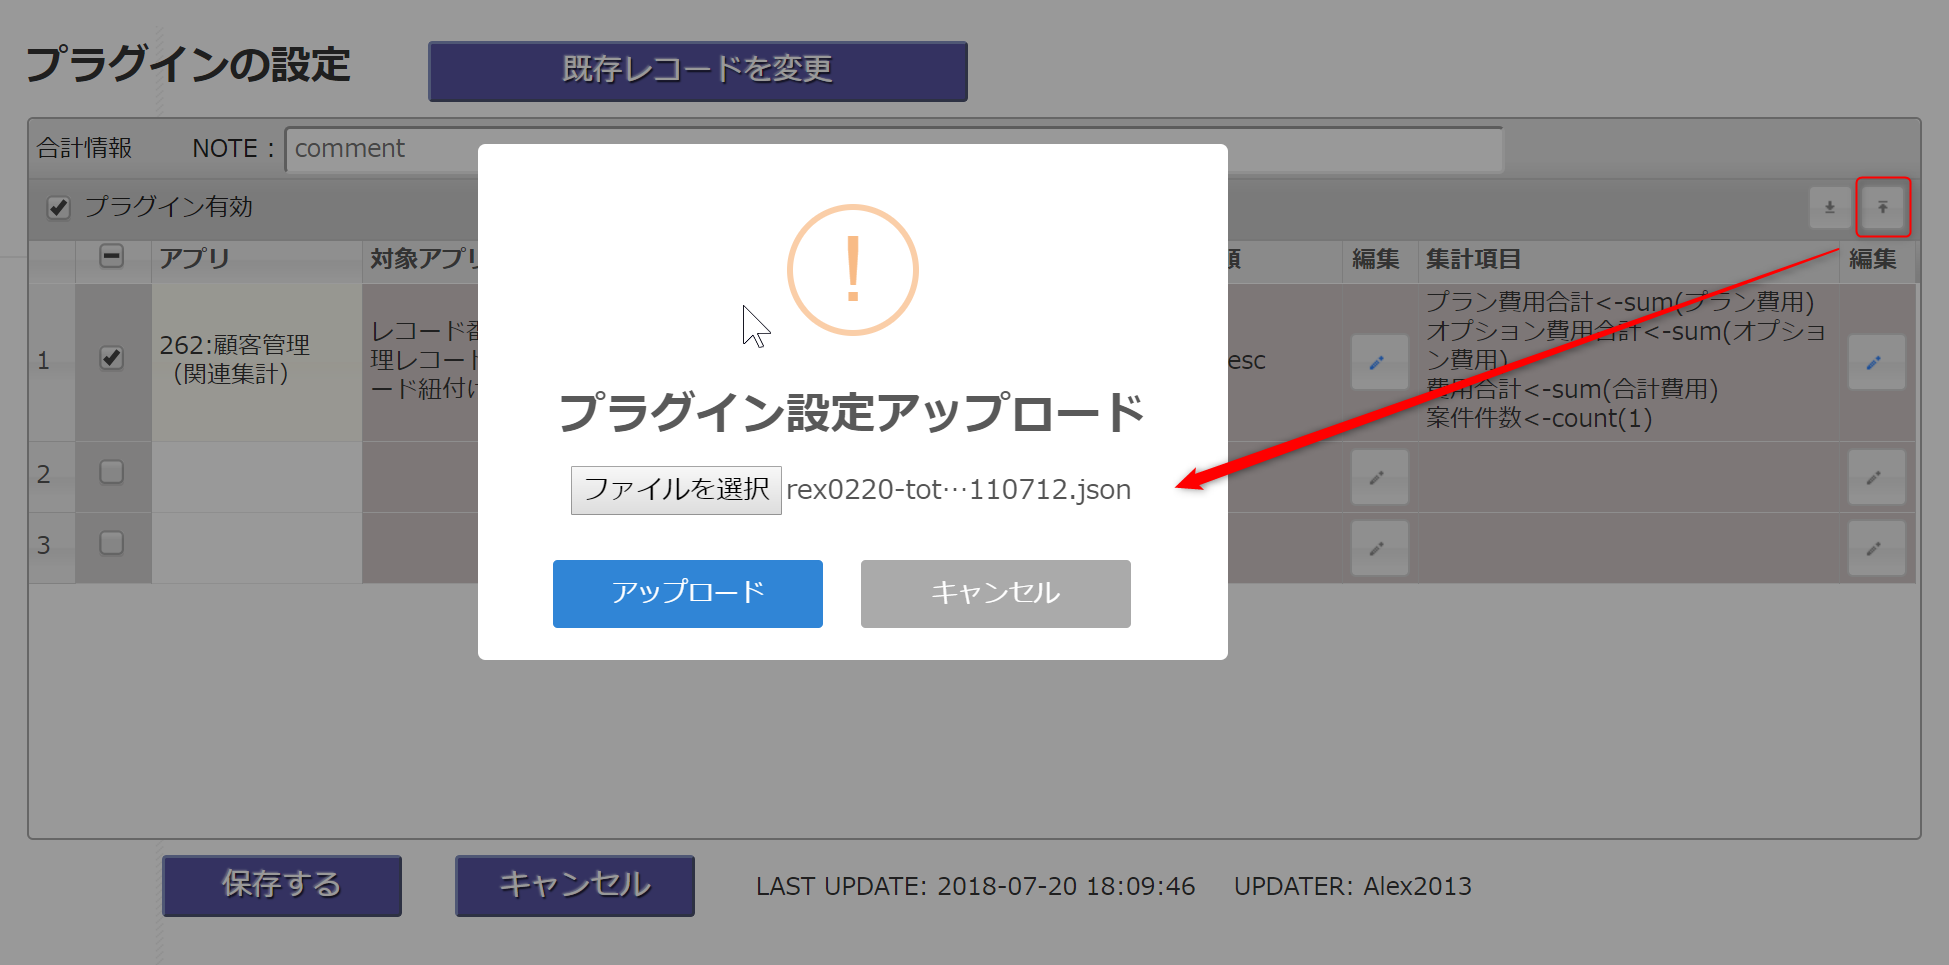Edit row 1 aggregate items pencil icon

(x=1876, y=362)
